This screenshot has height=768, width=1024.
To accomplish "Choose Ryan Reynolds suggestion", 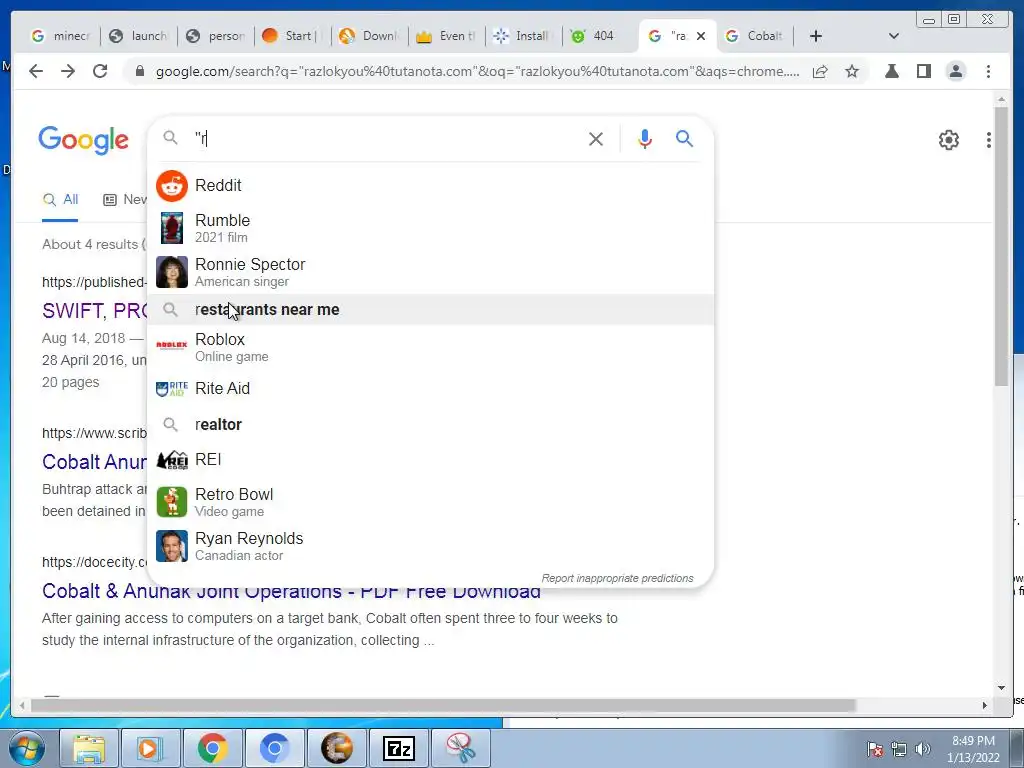I will tap(431, 546).
